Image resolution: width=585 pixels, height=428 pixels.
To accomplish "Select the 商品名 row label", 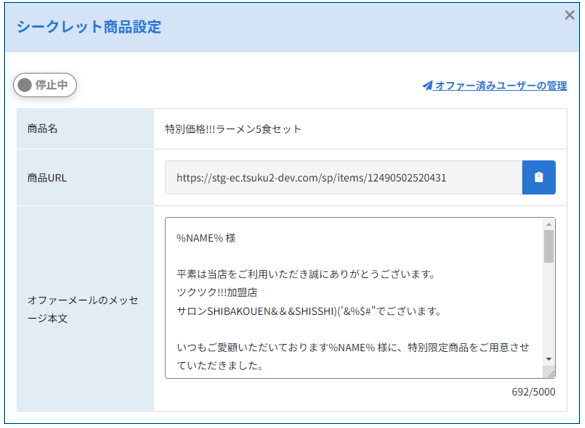I will (x=42, y=129).
